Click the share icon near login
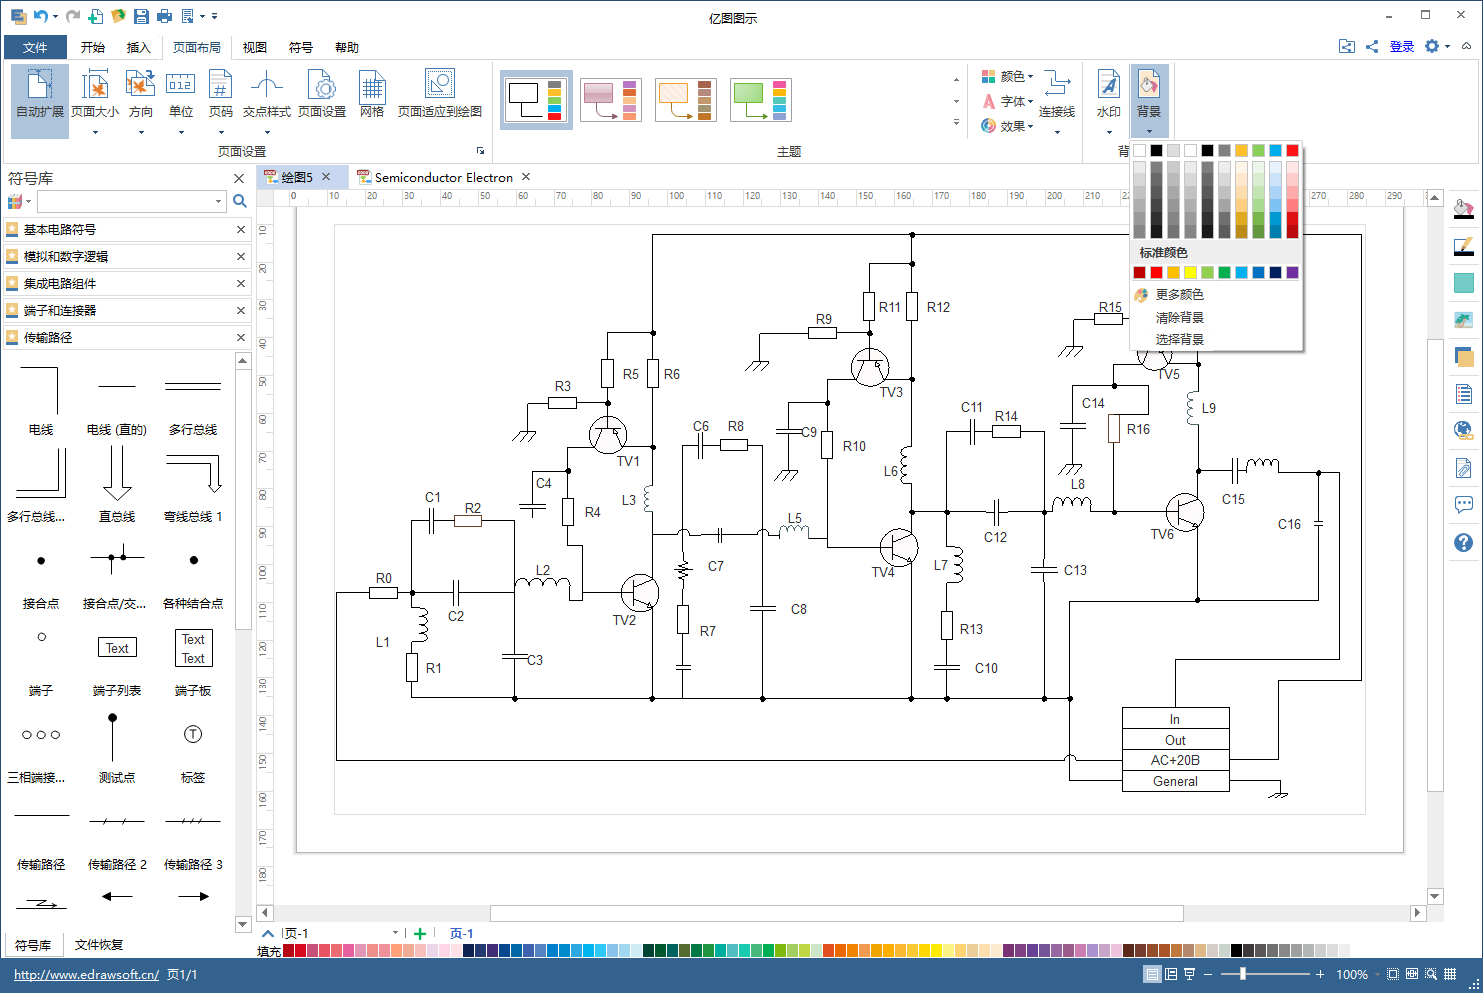Screen dimensions: 1483x993 tap(1372, 46)
